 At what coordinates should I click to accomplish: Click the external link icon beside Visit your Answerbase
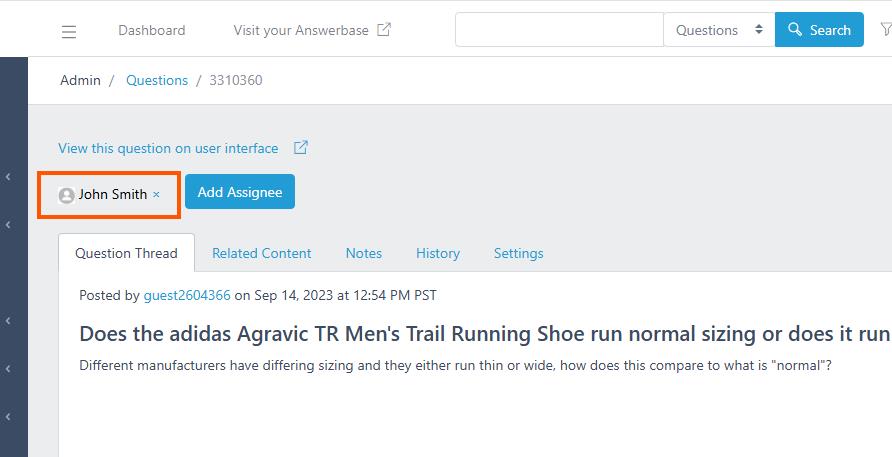385,30
